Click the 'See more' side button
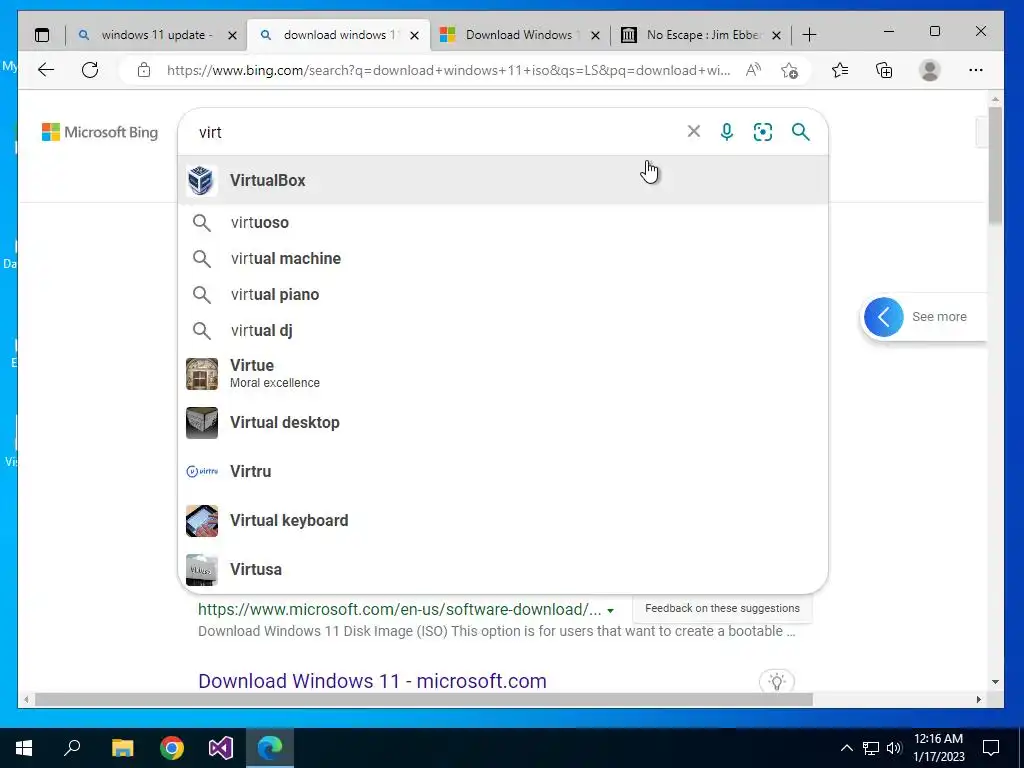Screen dimensions: 1024x768 click(924, 317)
